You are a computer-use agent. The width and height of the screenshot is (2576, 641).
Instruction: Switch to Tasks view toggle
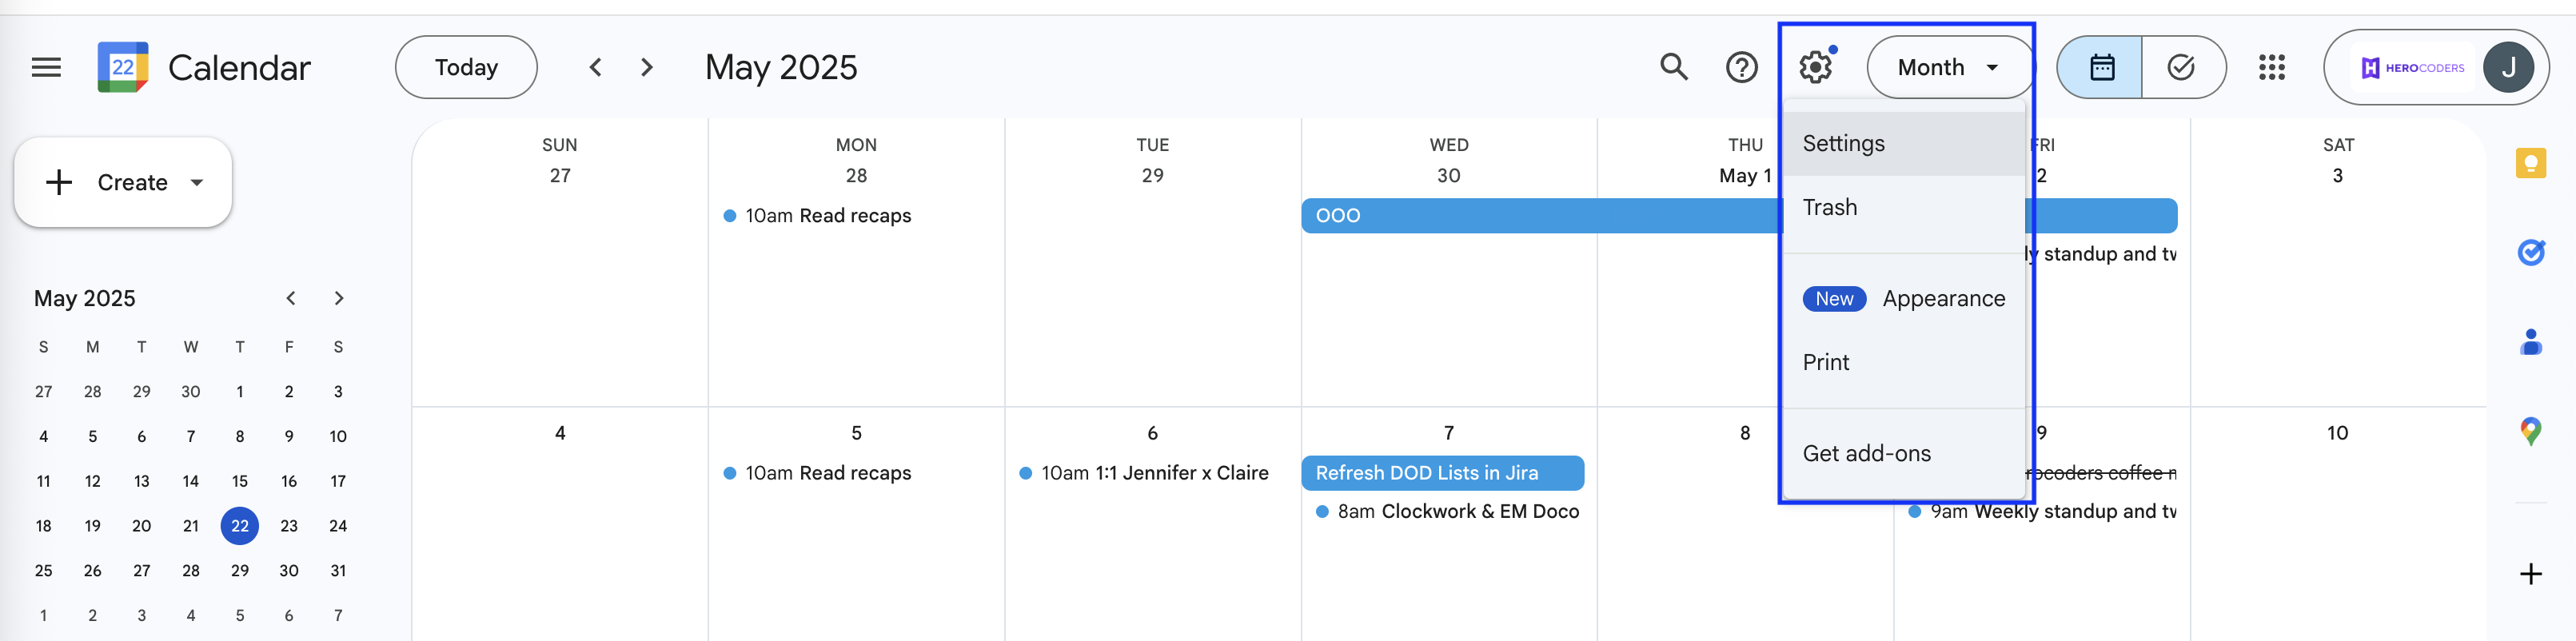click(2183, 67)
